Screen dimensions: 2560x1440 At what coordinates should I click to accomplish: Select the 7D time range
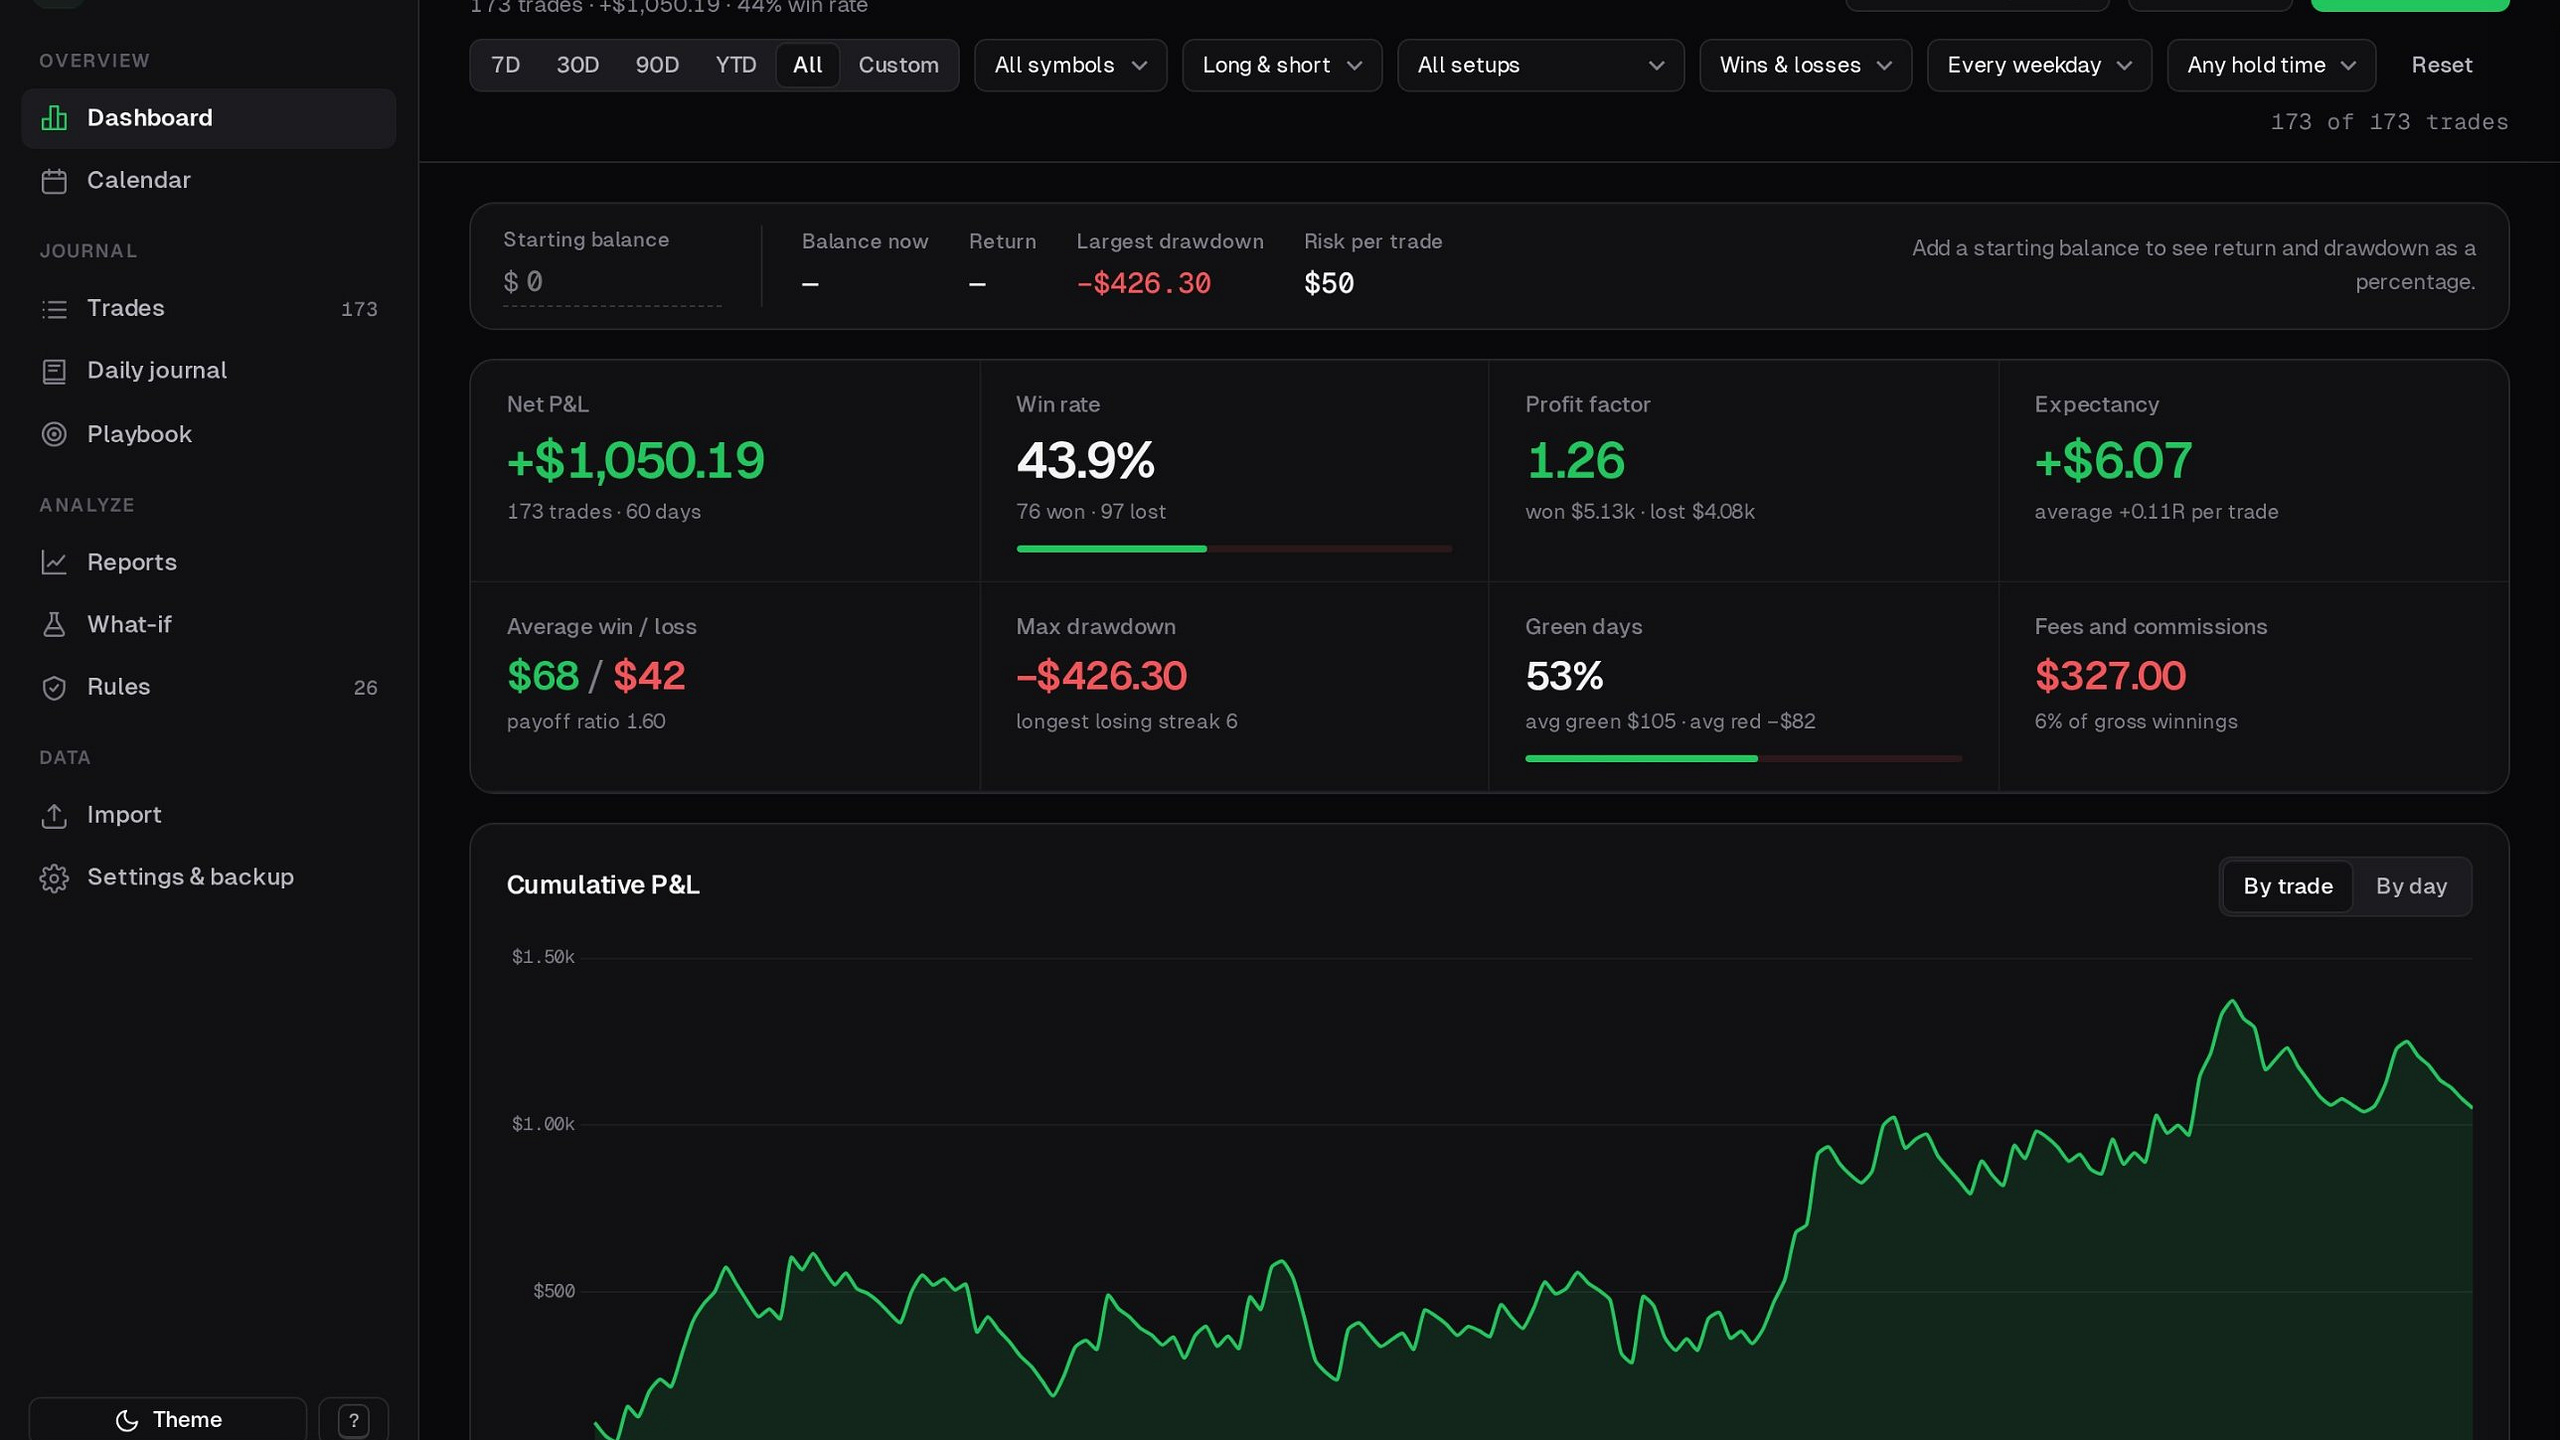click(506, 65)
